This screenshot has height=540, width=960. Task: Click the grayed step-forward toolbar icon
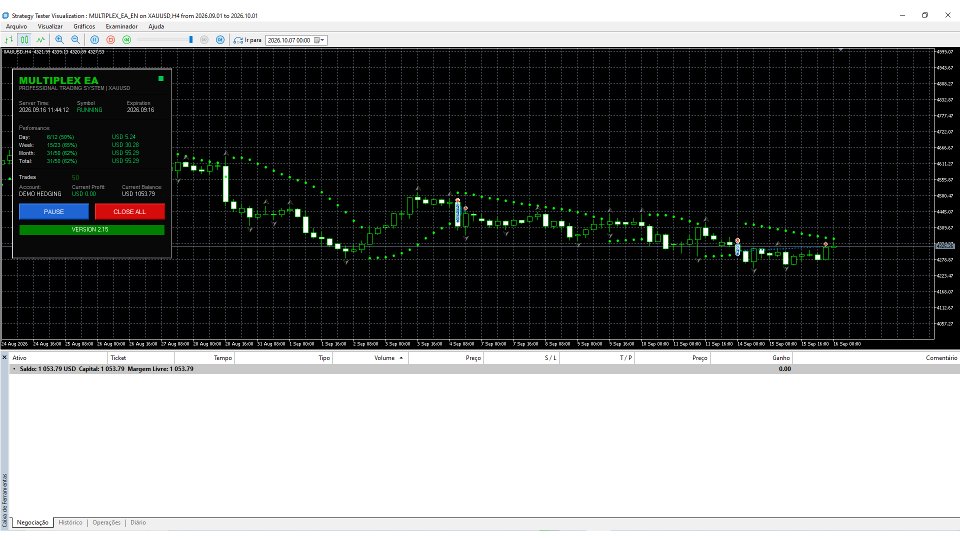204,40
